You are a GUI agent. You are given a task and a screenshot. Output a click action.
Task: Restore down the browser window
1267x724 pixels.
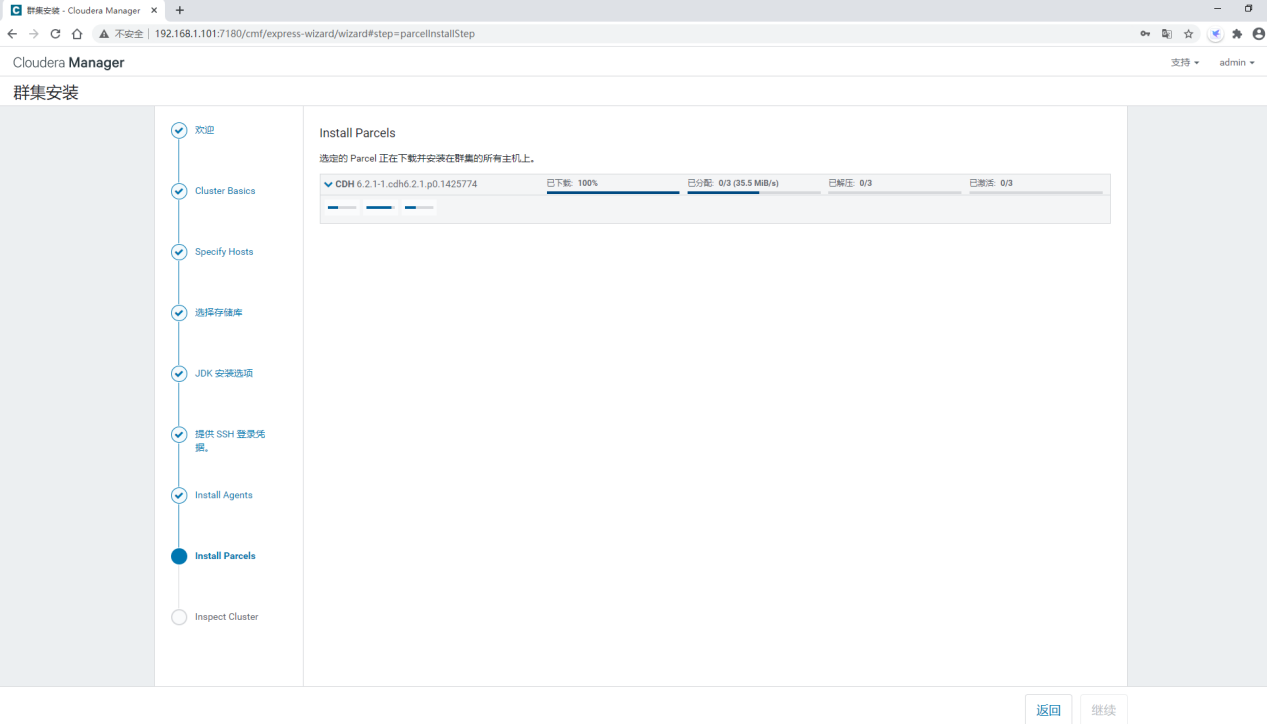pyautogui.click(x=1249, y=8)
